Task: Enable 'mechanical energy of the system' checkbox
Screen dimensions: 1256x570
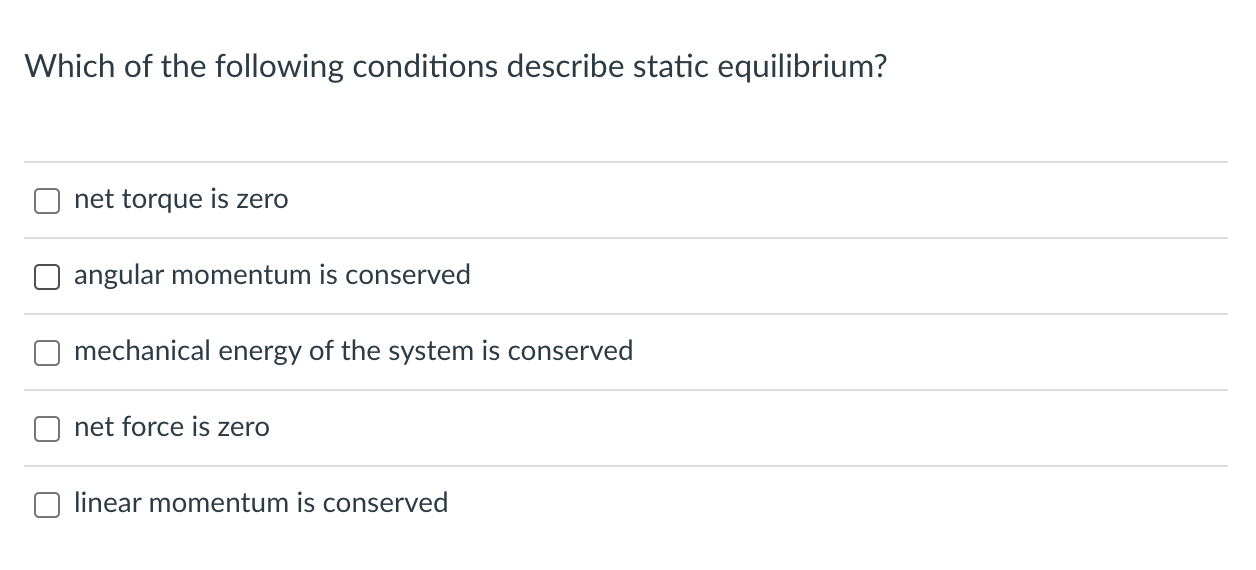Action: point(48,353)
